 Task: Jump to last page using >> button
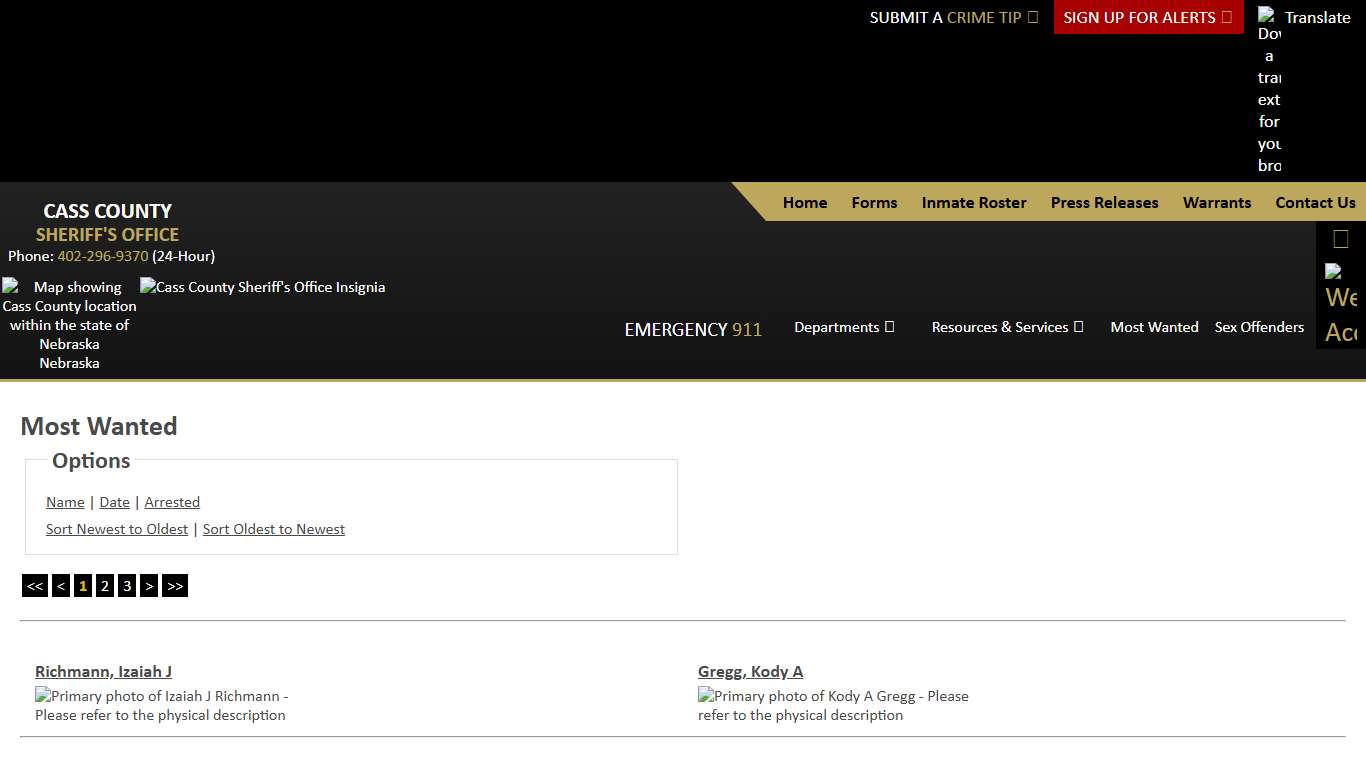[175, 586]
